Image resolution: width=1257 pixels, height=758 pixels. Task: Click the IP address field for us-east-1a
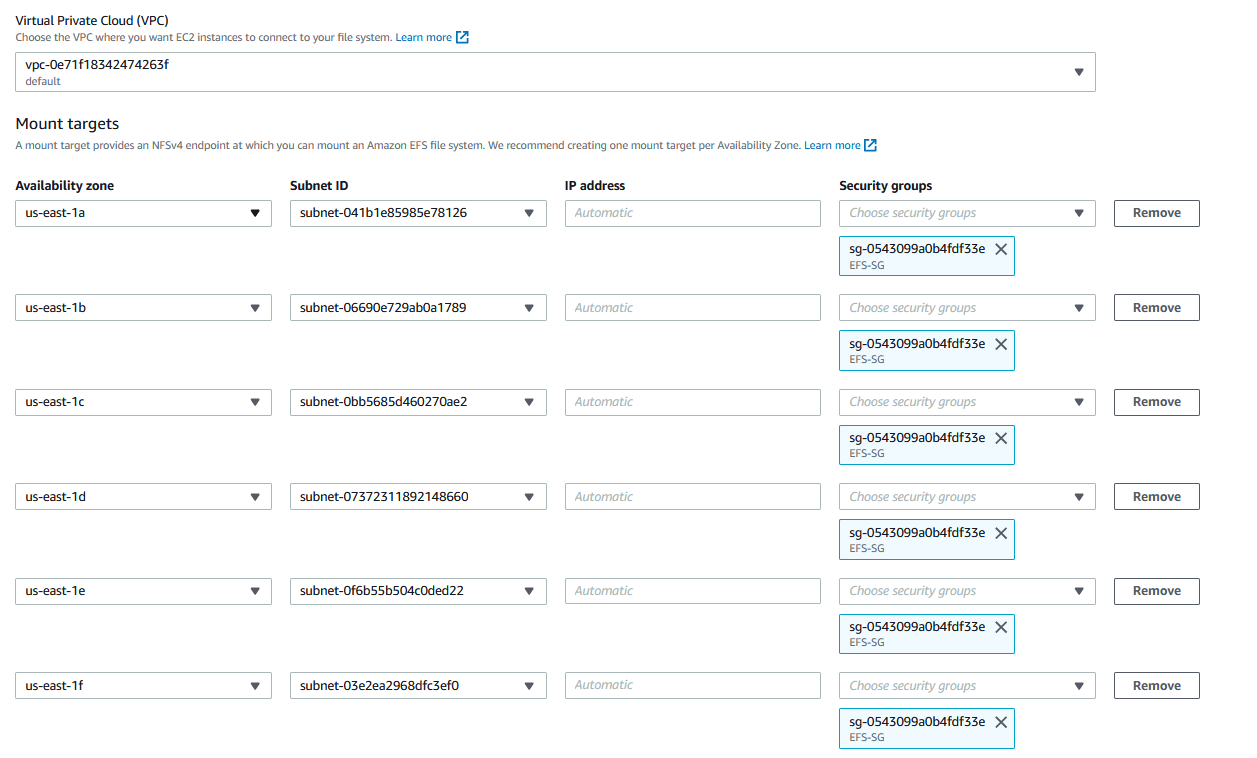pyautogui.click(x=692, y=213)
